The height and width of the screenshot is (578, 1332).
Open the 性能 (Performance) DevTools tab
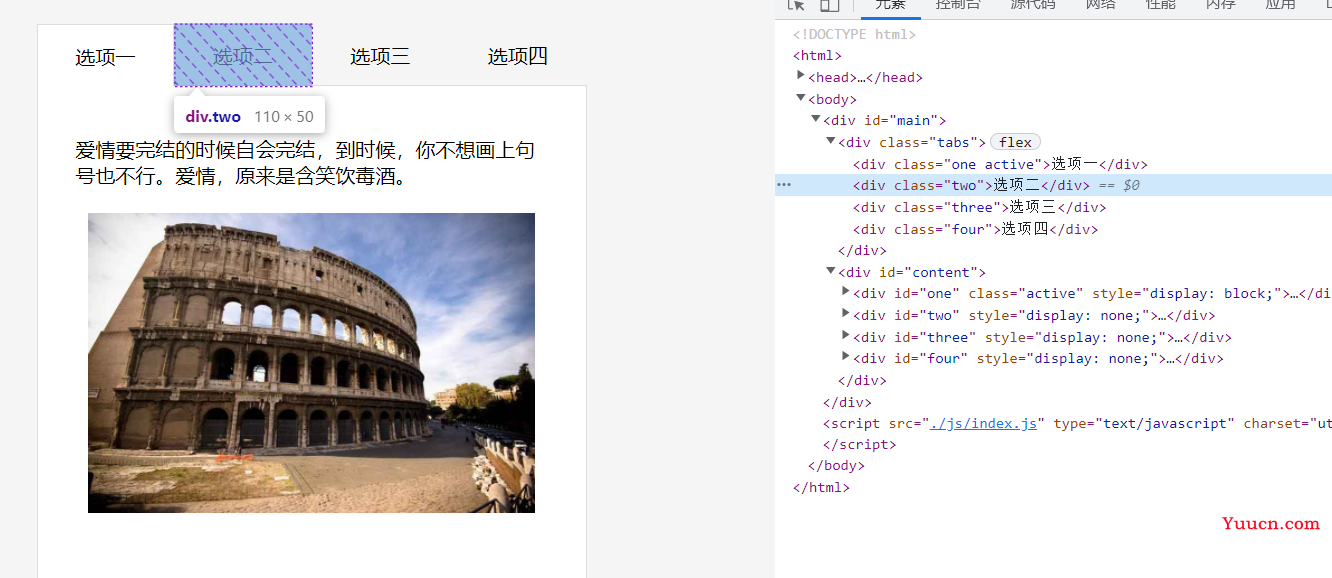tap(1161, 6)
